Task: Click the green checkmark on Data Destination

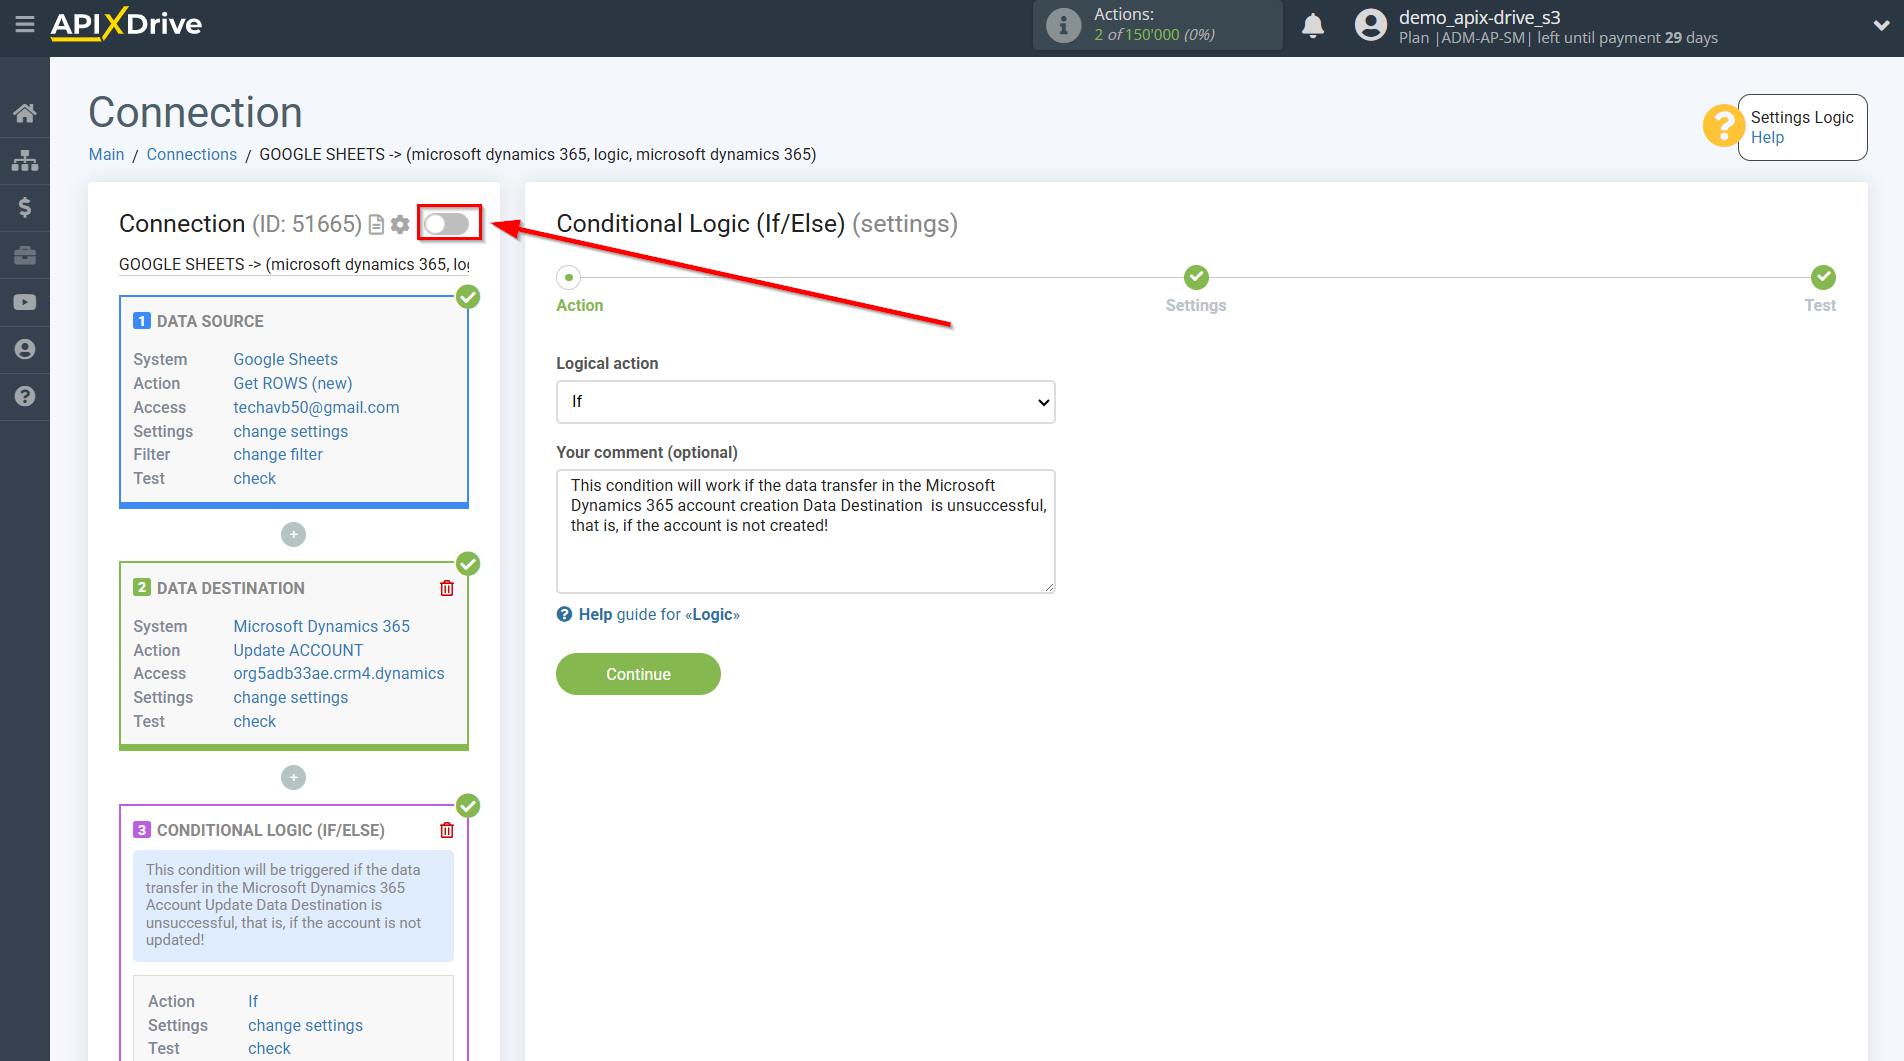Action: coord(468,564)
